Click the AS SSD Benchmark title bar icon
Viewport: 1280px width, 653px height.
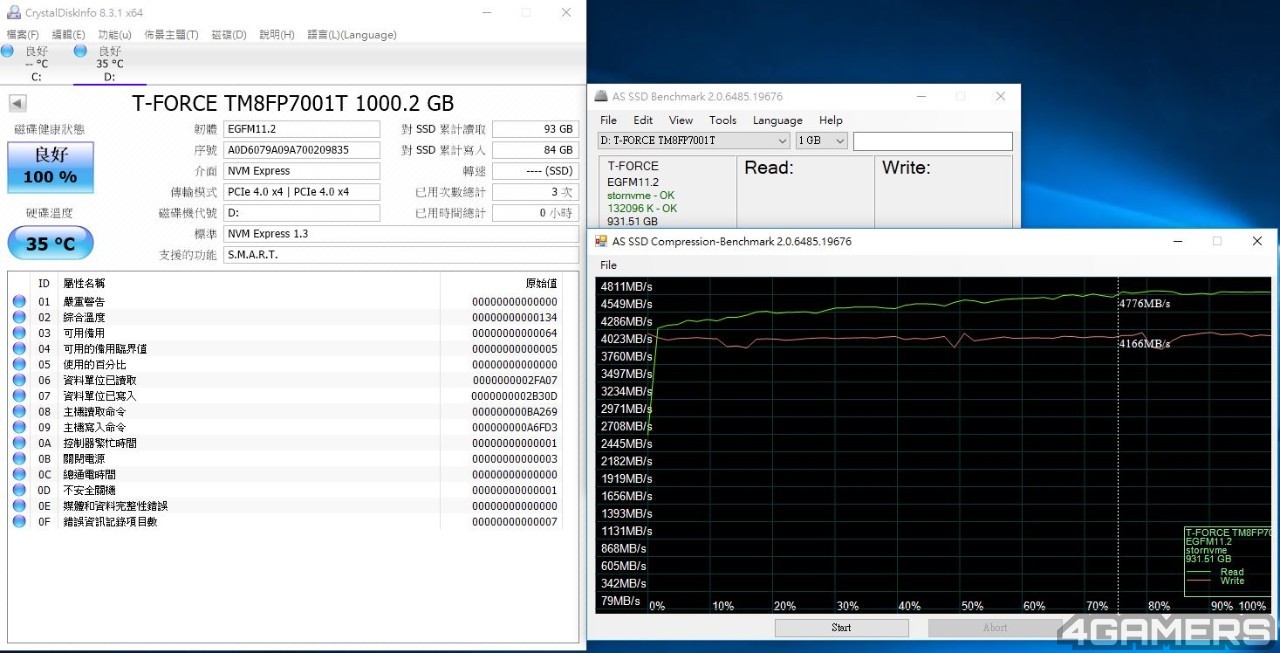click(601, 97)
